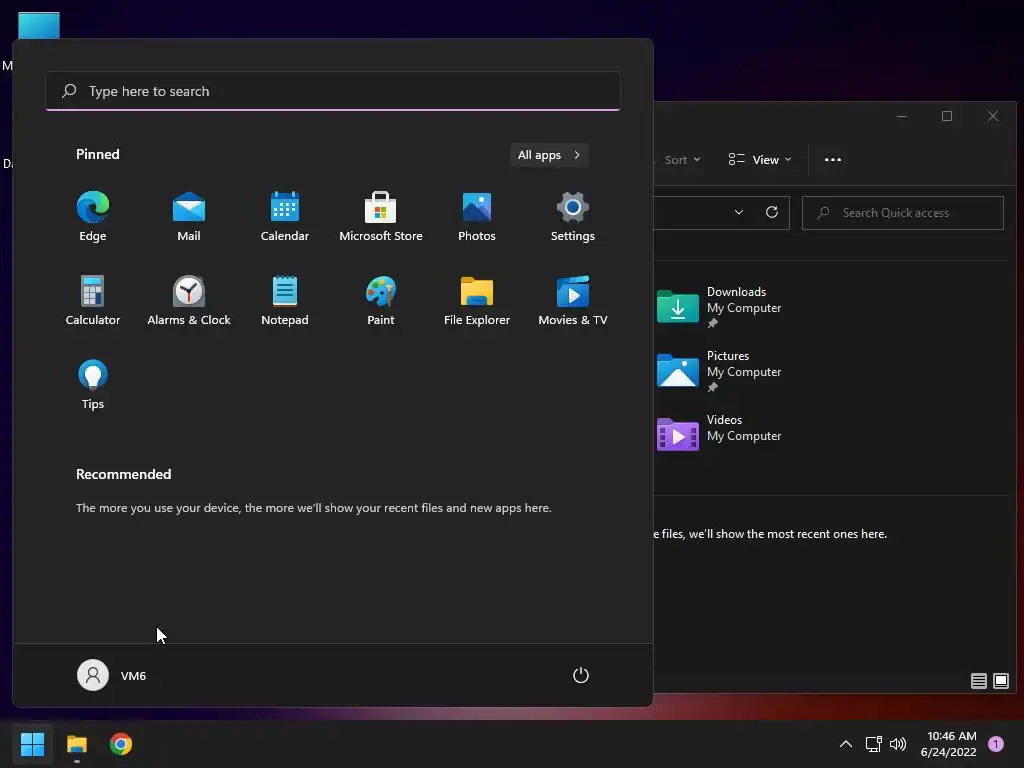Screen dimensions: 1024x768
Task: Refresh the File Explorer view
Action: click(x=772, y=213)
